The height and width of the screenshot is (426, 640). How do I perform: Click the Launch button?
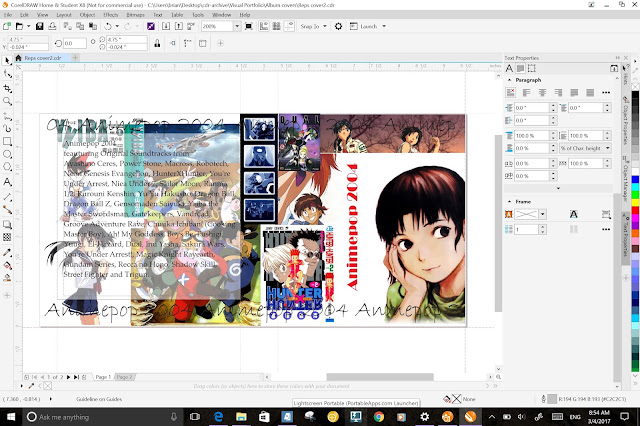tap(368, 27)
